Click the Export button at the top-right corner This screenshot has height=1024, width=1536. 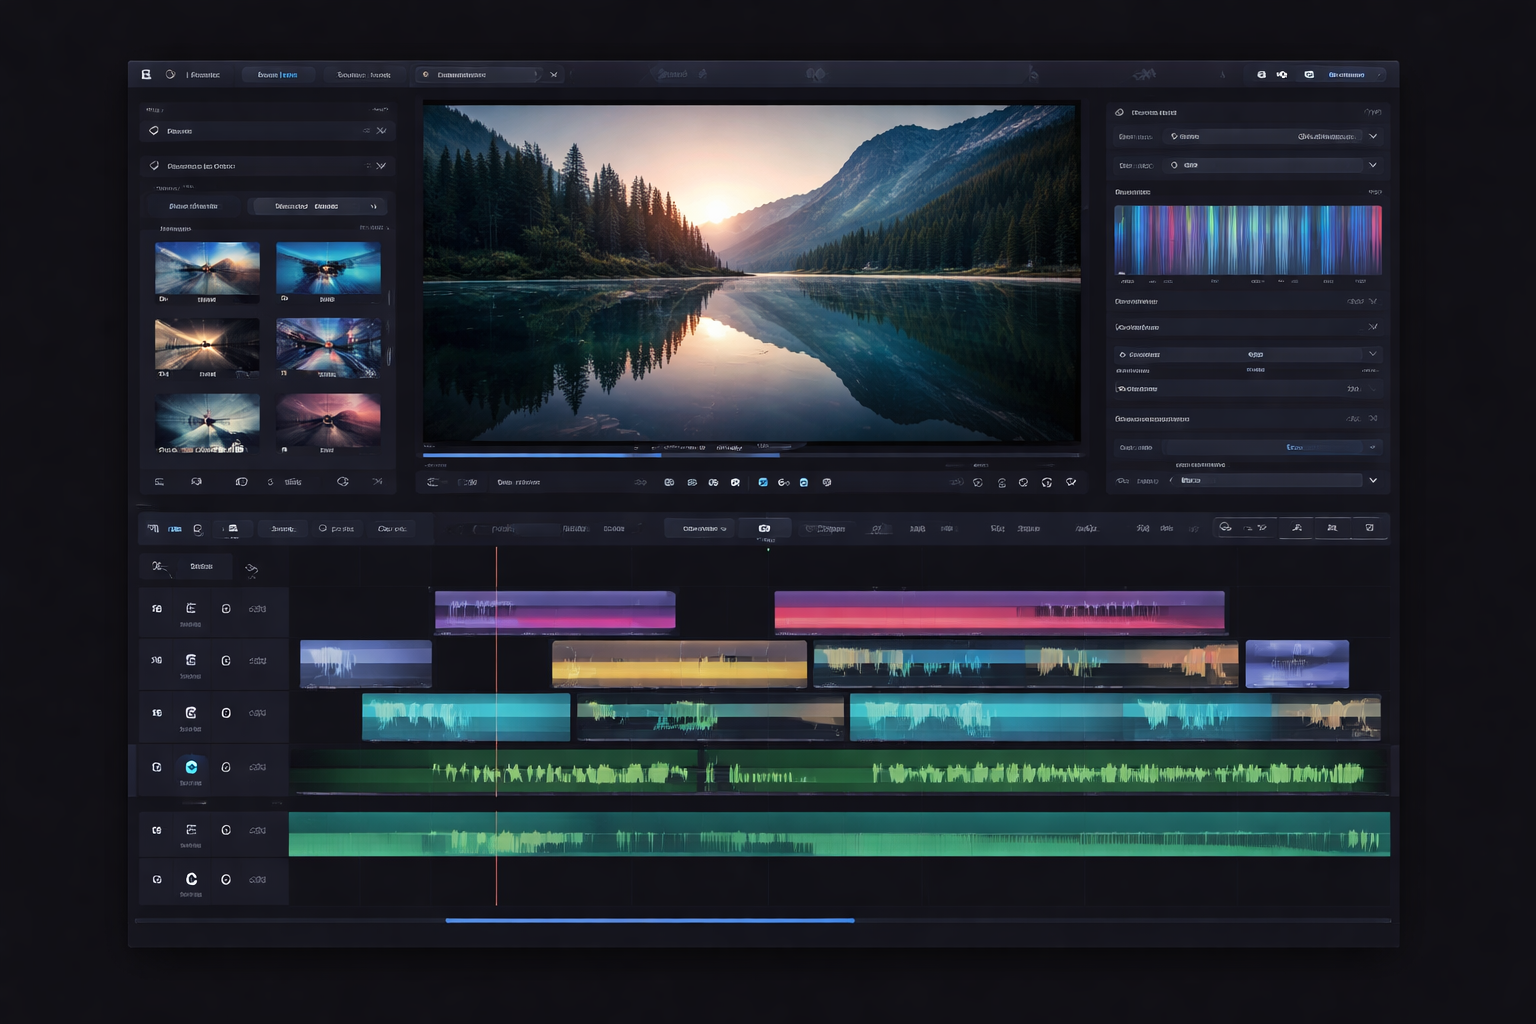coord(1349,74)
